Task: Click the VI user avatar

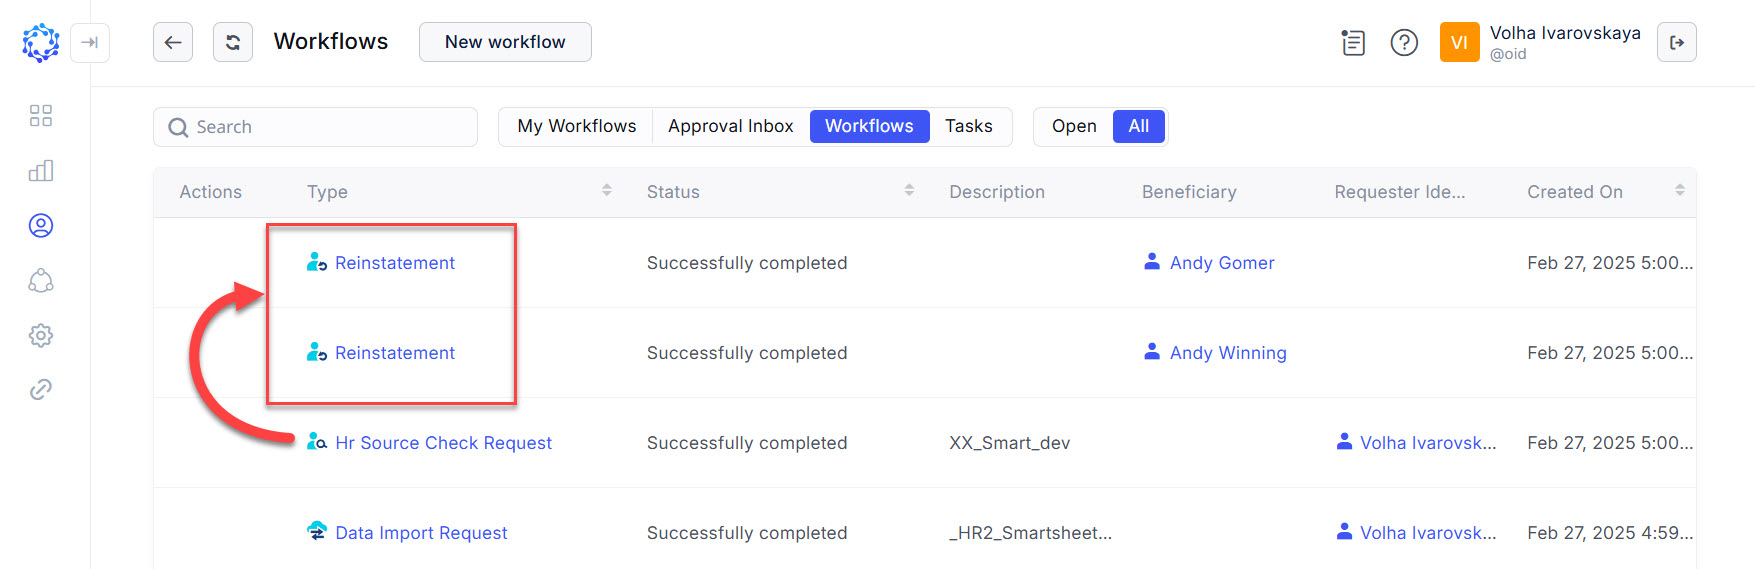Action: coord(1459,42)
